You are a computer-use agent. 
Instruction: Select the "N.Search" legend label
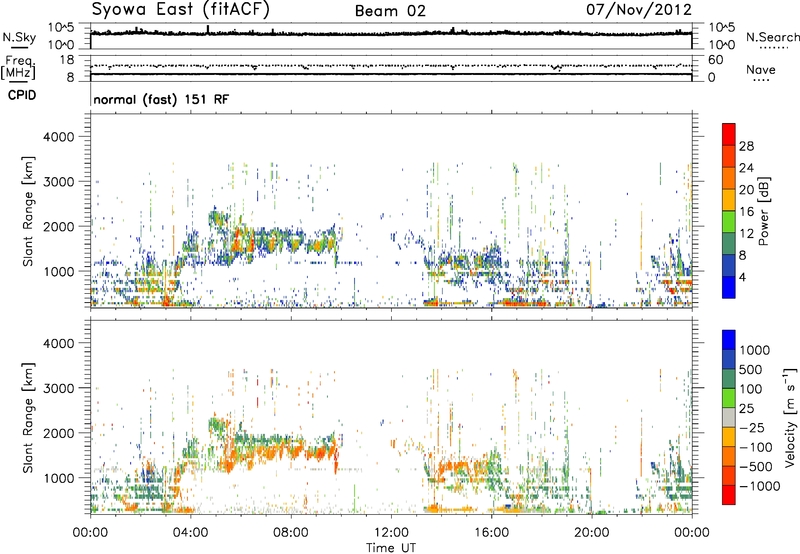coord(772,37)
